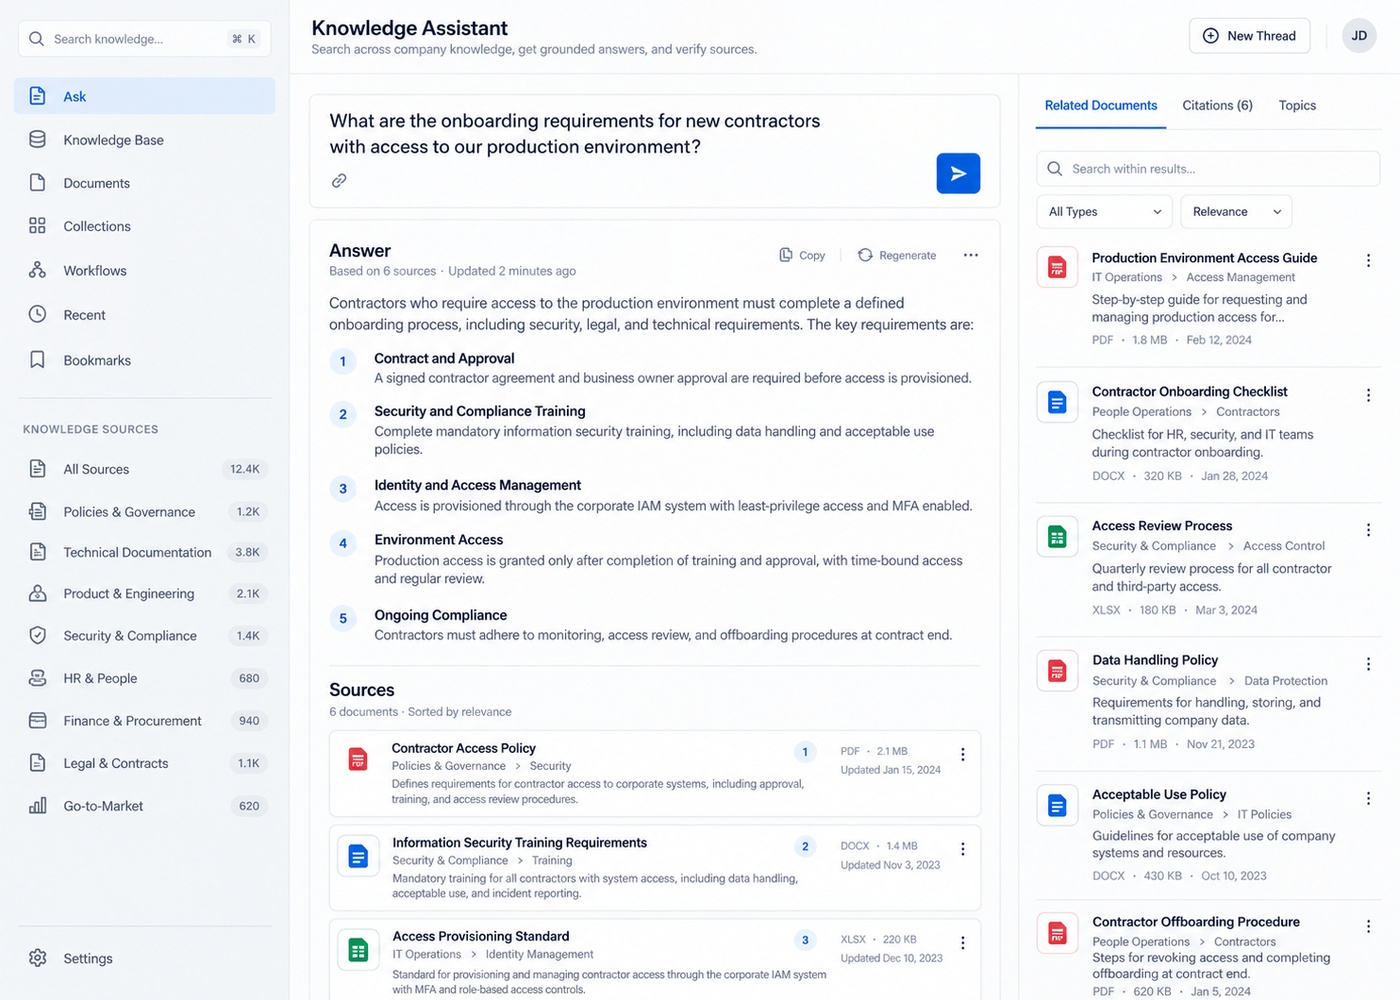Viewport: 1400px width, 1000px height.
Task: Open the Data Handling Policy document title
Action: 1155,660
